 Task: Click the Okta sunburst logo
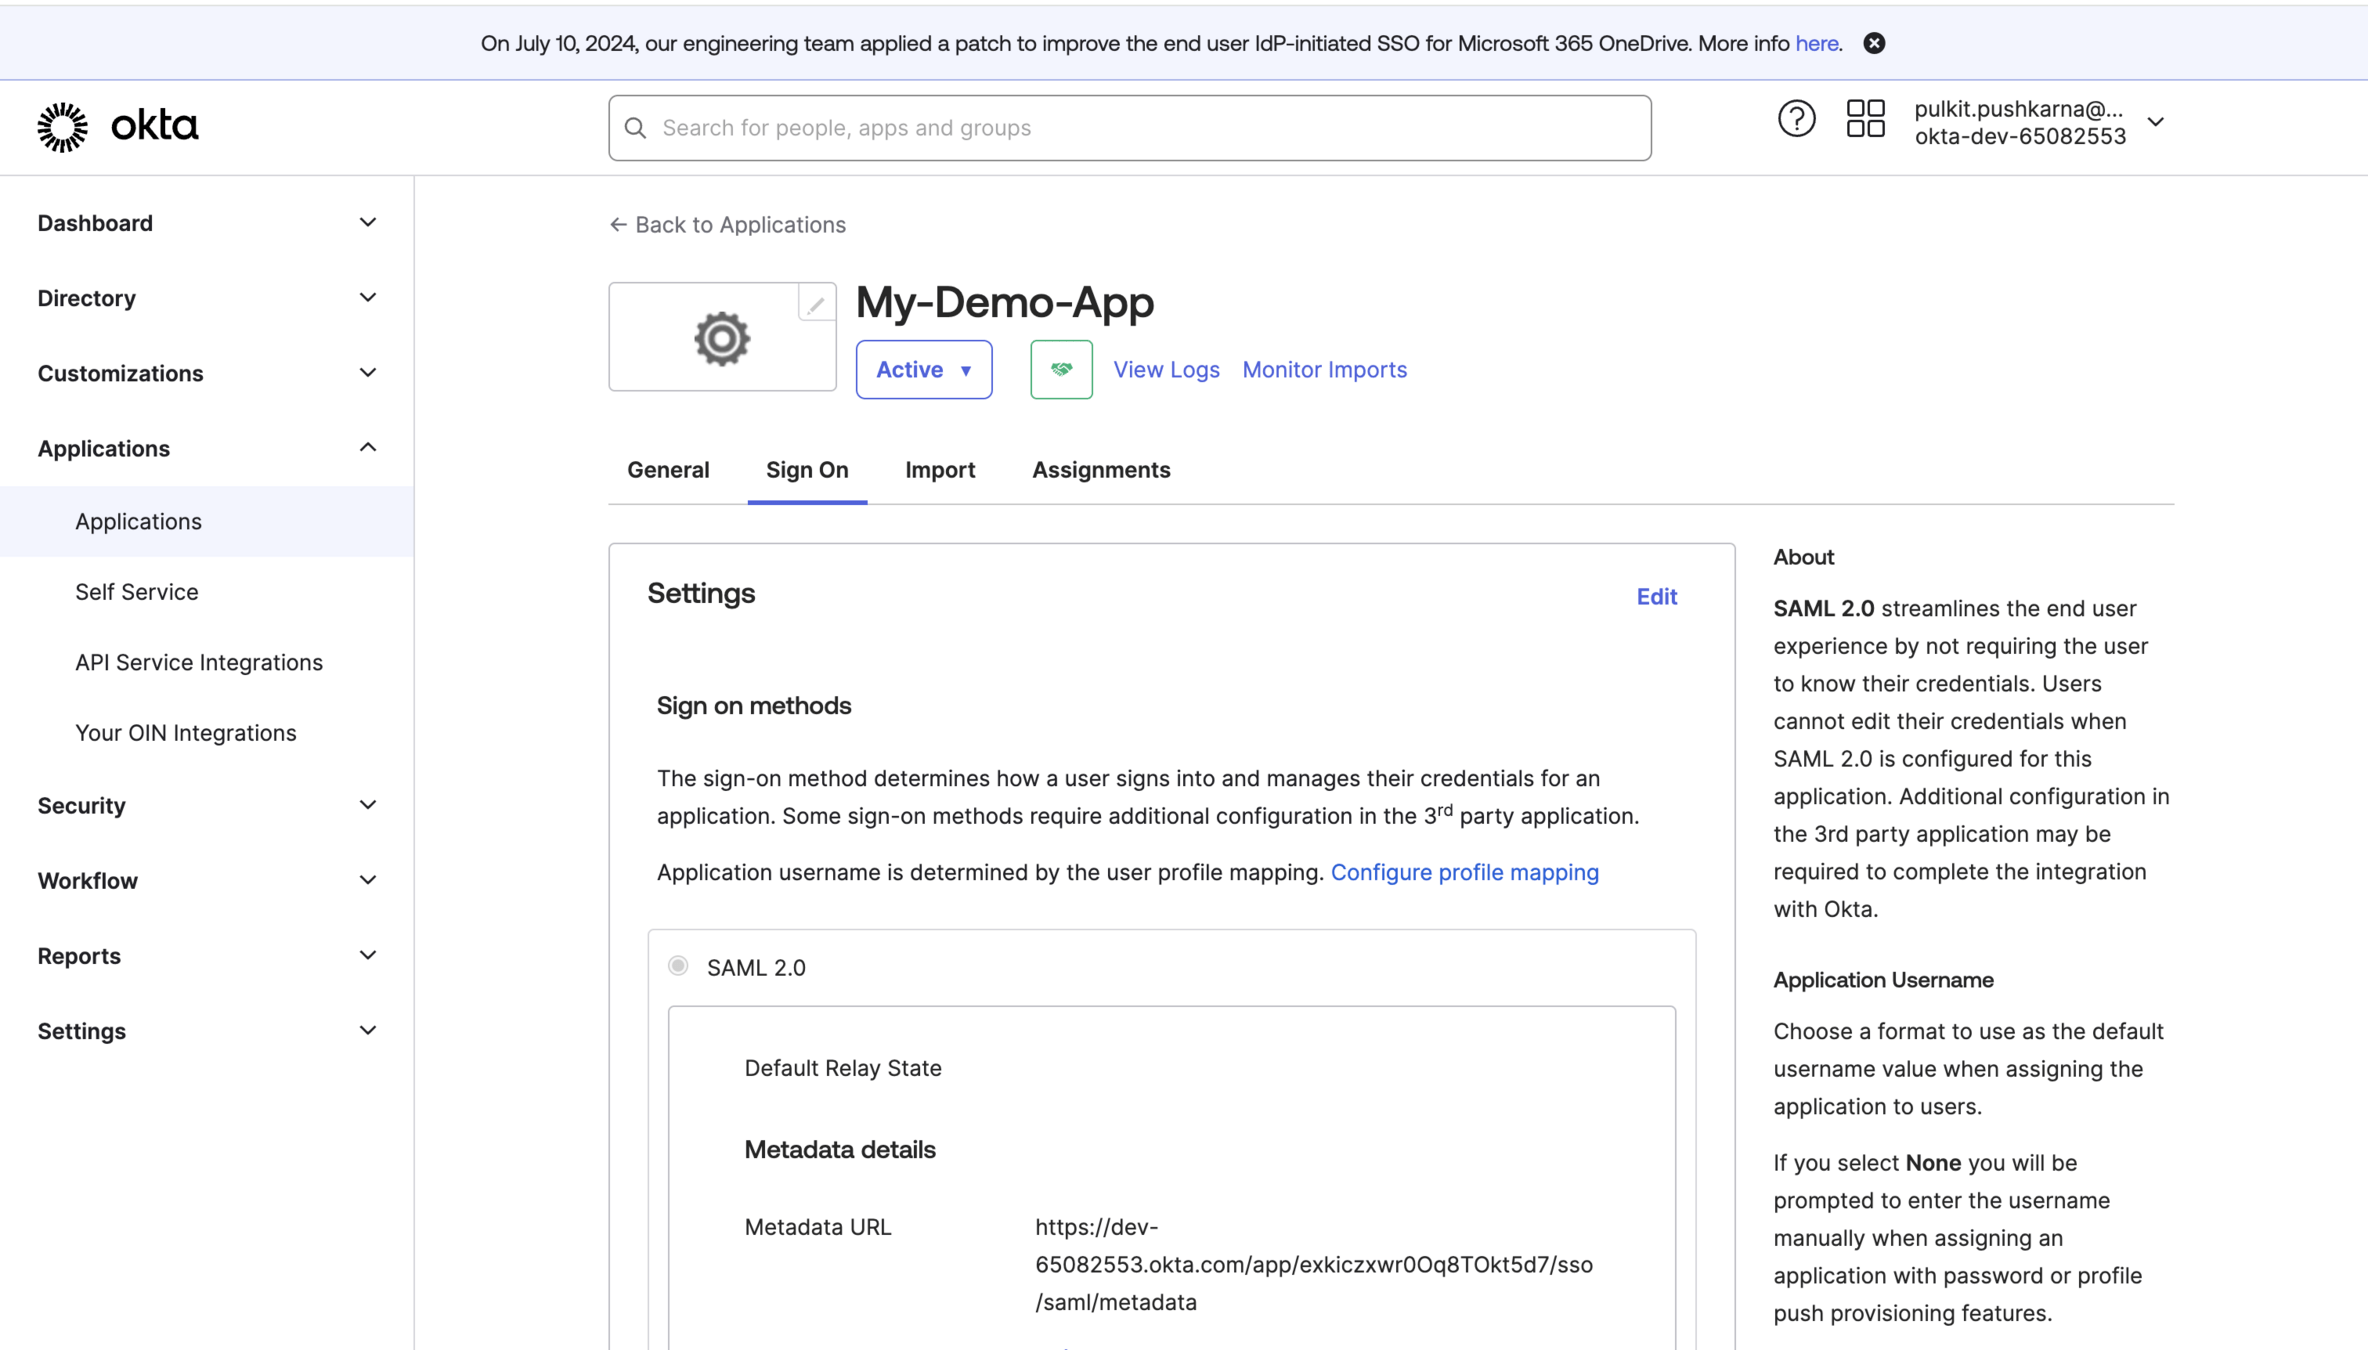pyautogui.click(x=62, y=127)
